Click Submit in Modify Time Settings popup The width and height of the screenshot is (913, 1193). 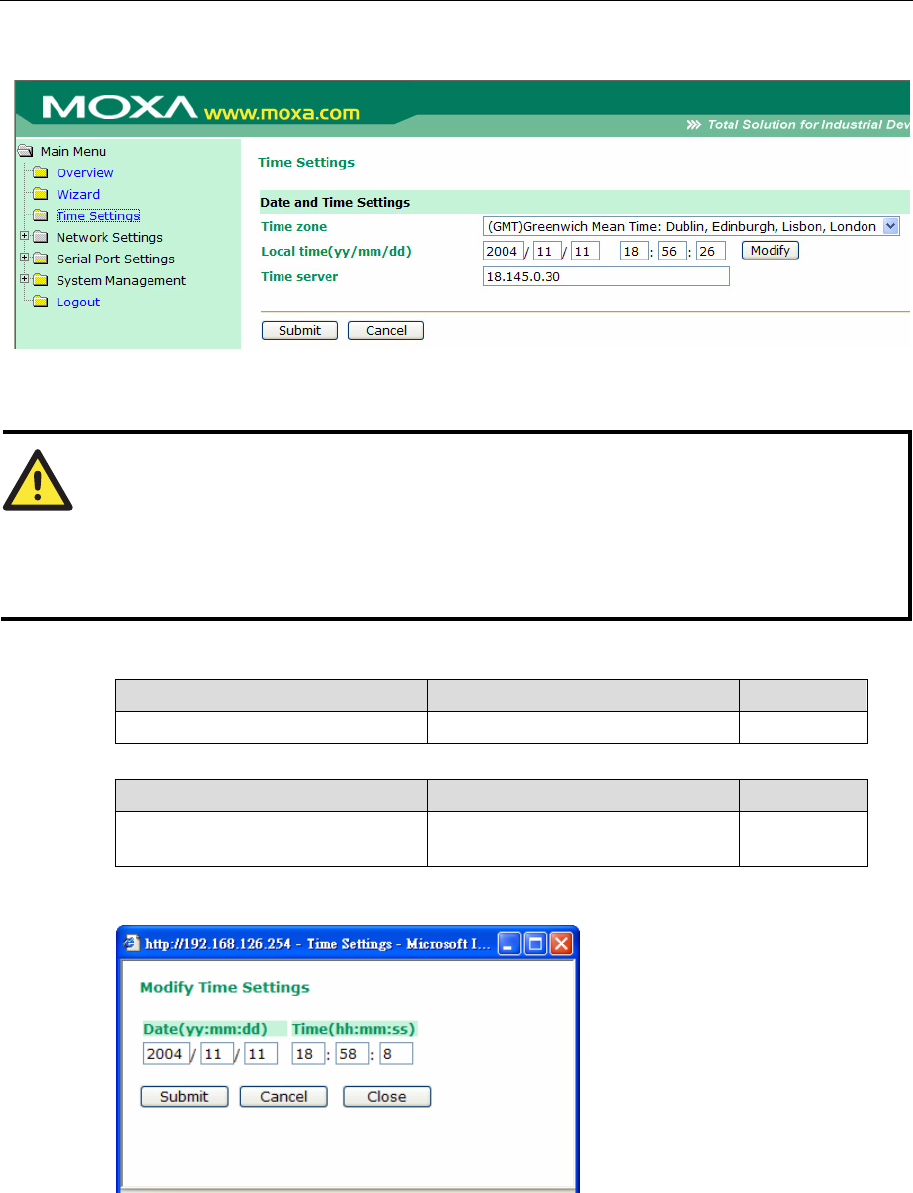pos(184,1096)
